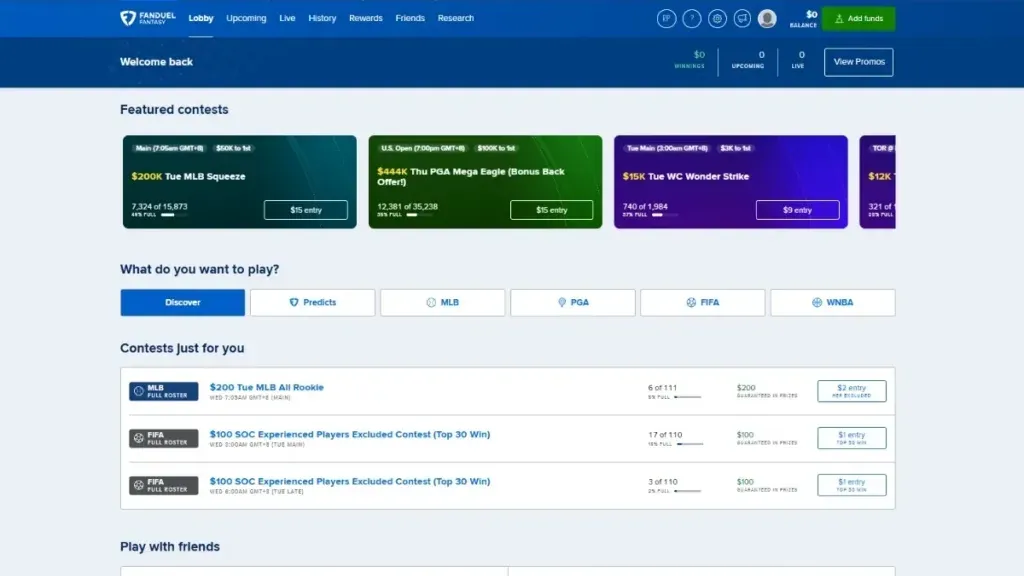
Task: Click the Add funds button
Action: click(858, 19)
